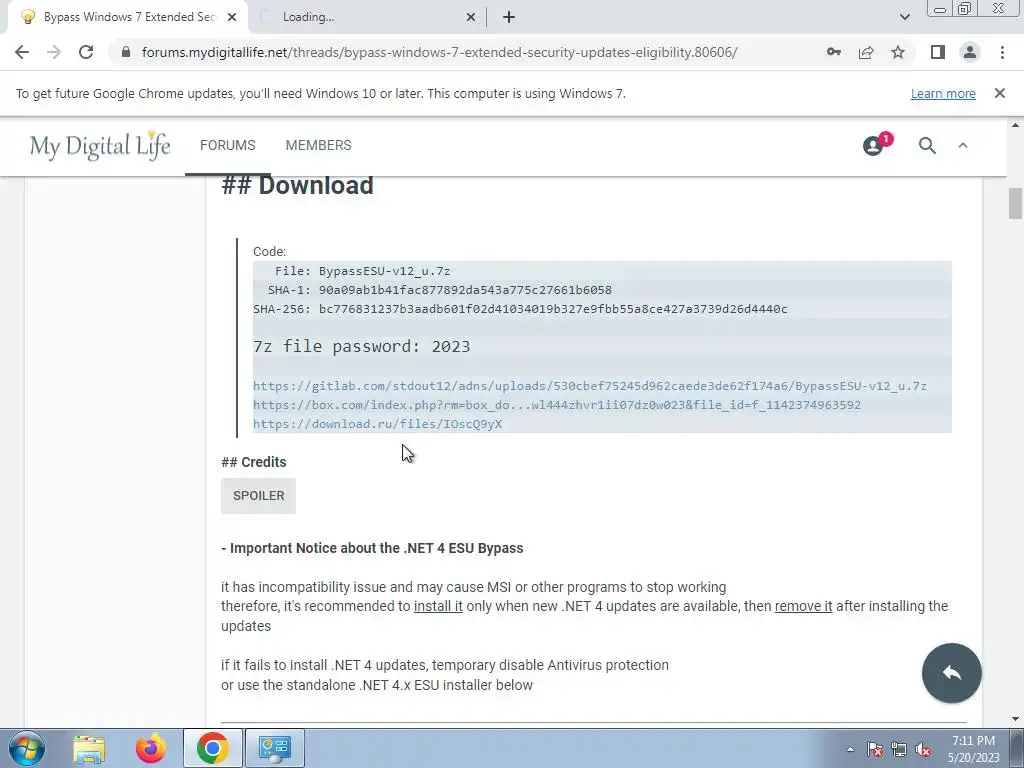
Task: Click the scrollbar down arrow
Action: (x=1016, y=719)
